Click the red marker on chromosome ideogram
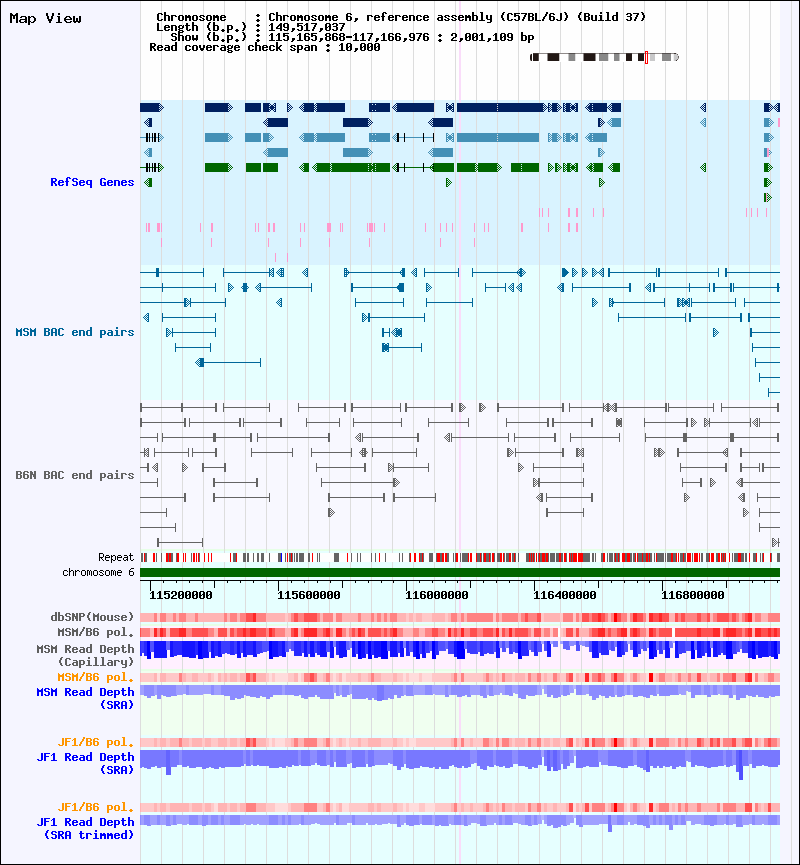This screenshot has width=800, height=865. coord(646,57)
